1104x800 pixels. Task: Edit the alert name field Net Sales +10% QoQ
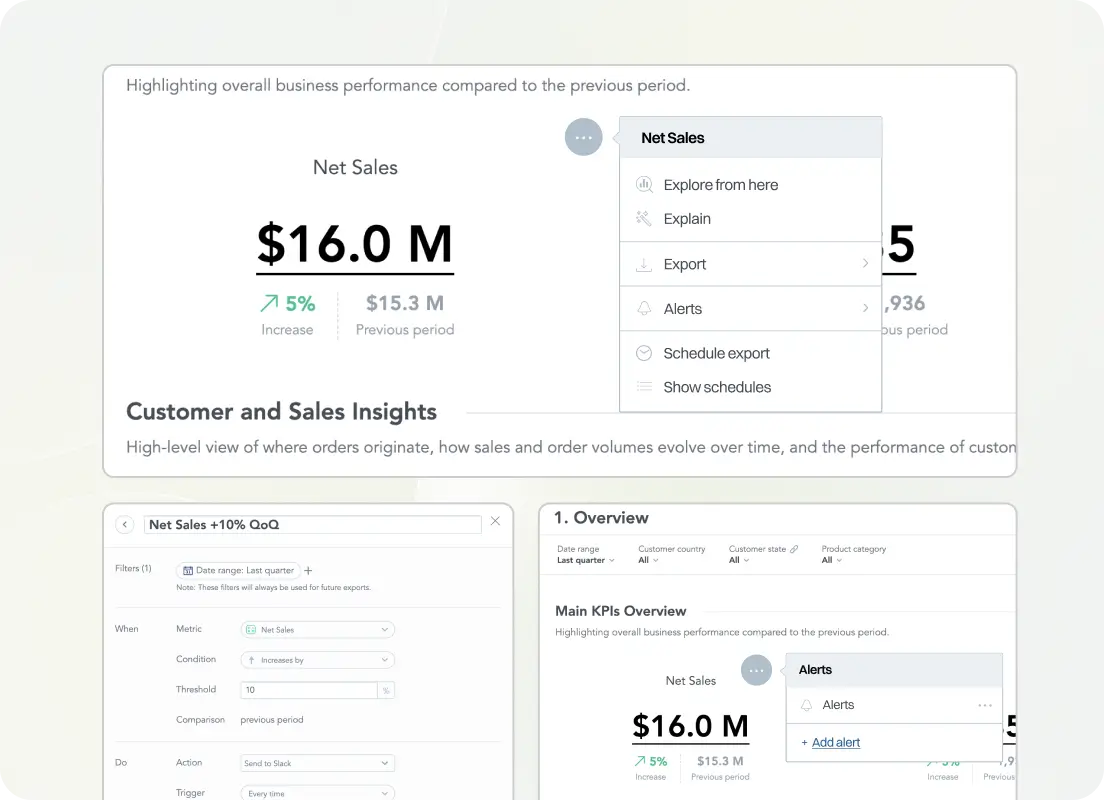click(312, 524)
